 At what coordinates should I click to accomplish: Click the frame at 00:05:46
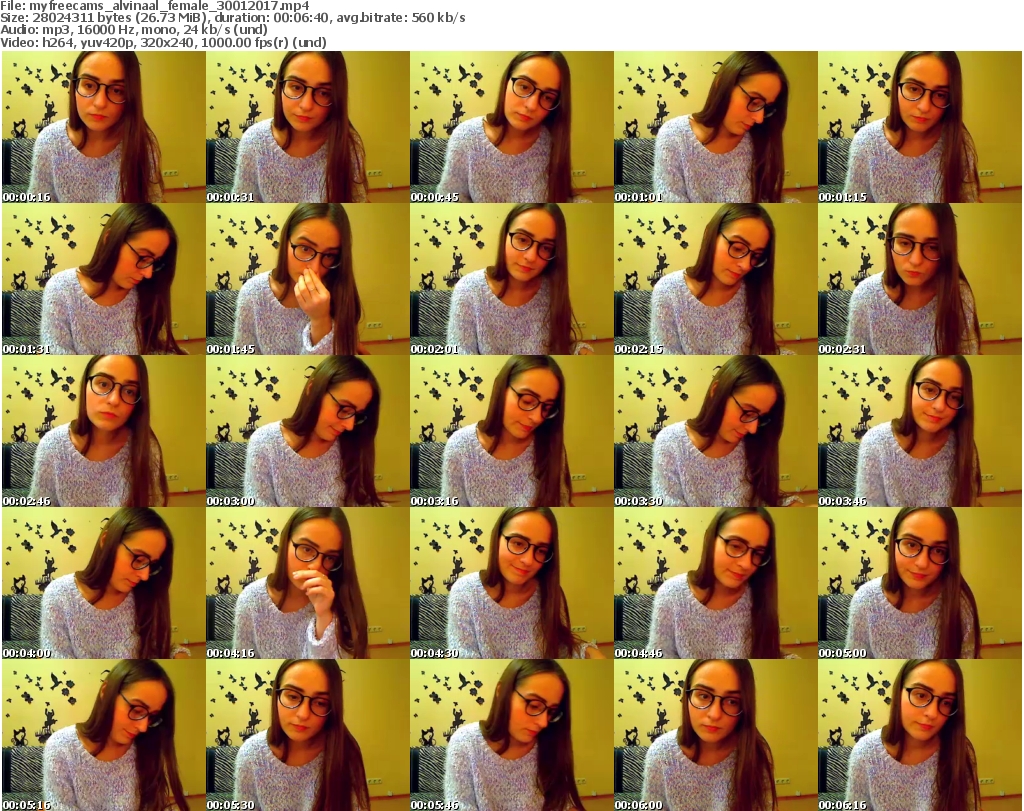[x=511, y=735]
